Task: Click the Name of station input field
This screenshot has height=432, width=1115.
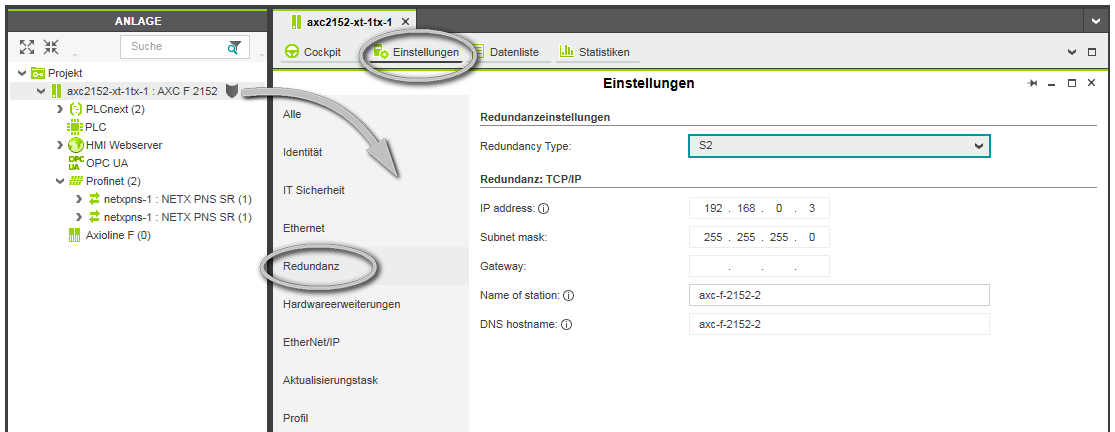Action: tap(838, 296)
